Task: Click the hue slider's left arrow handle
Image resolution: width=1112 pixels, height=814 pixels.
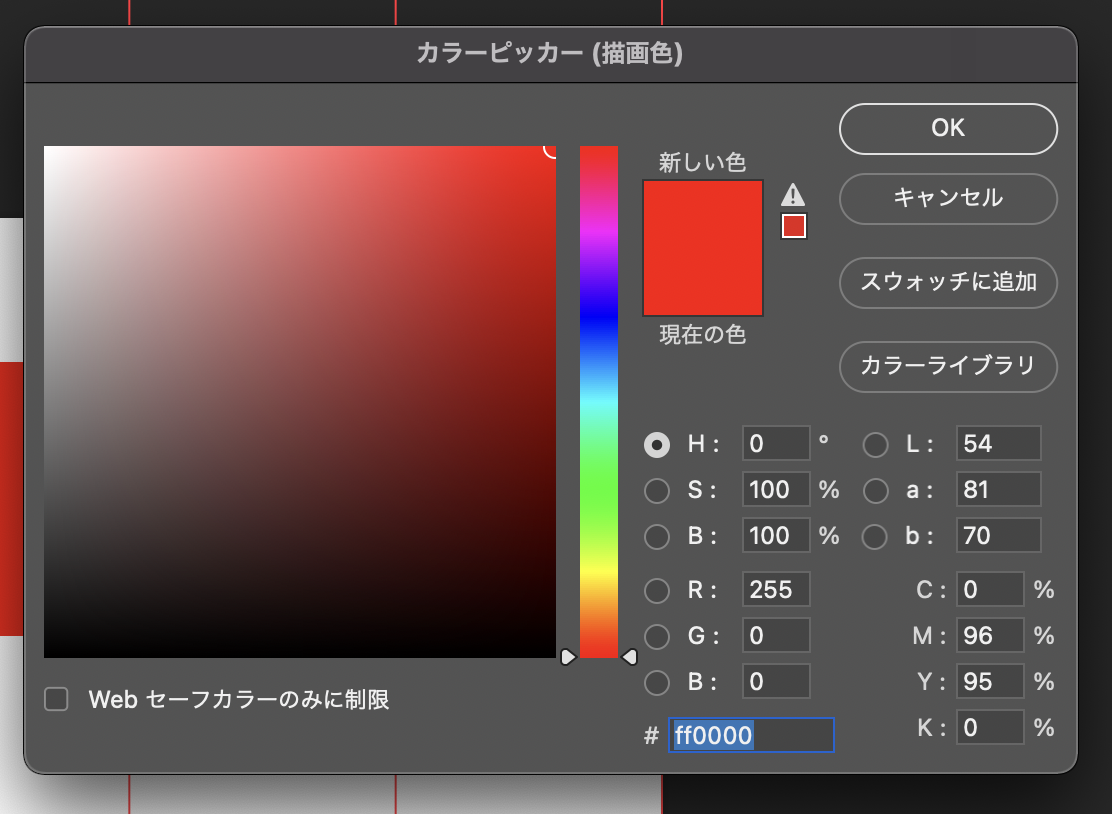Action: (x=566, y=657)
